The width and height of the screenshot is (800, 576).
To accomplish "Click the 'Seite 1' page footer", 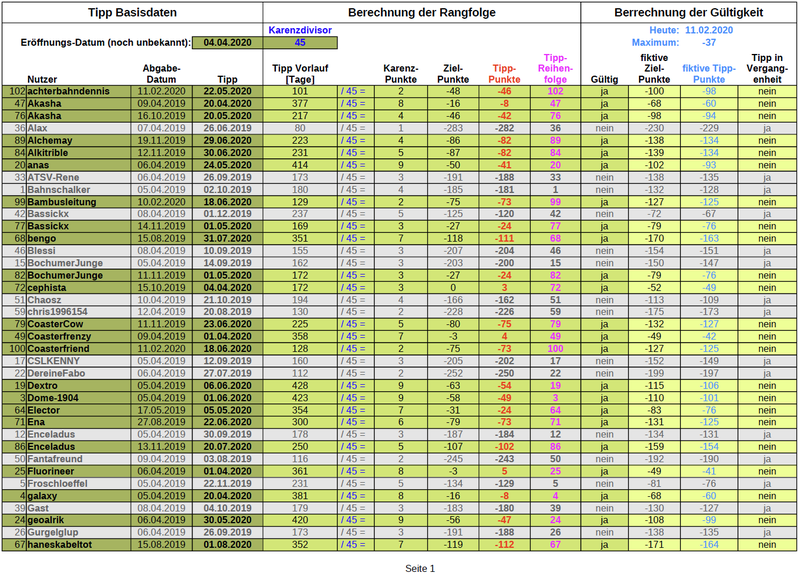I will click(x=420, y=568).
